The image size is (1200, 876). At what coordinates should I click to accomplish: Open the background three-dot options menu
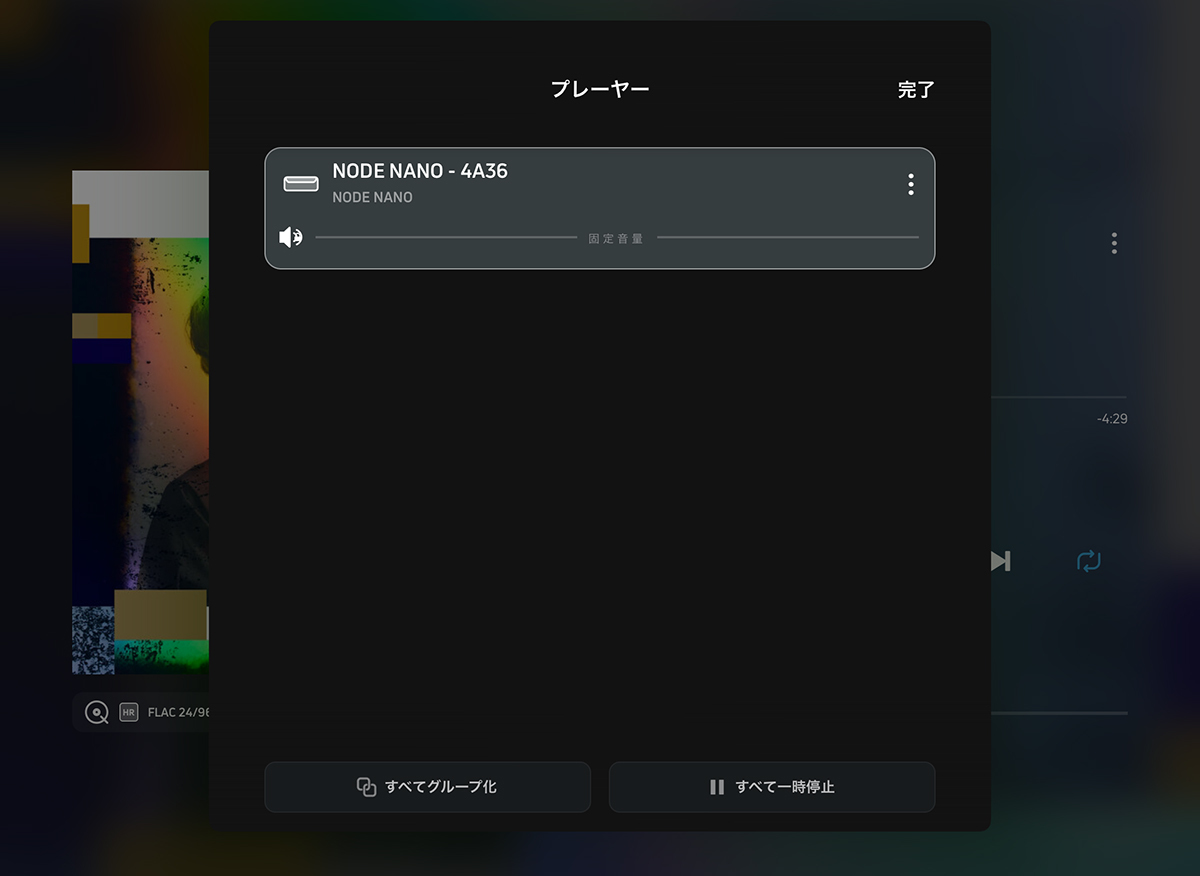click(1114, 243)
